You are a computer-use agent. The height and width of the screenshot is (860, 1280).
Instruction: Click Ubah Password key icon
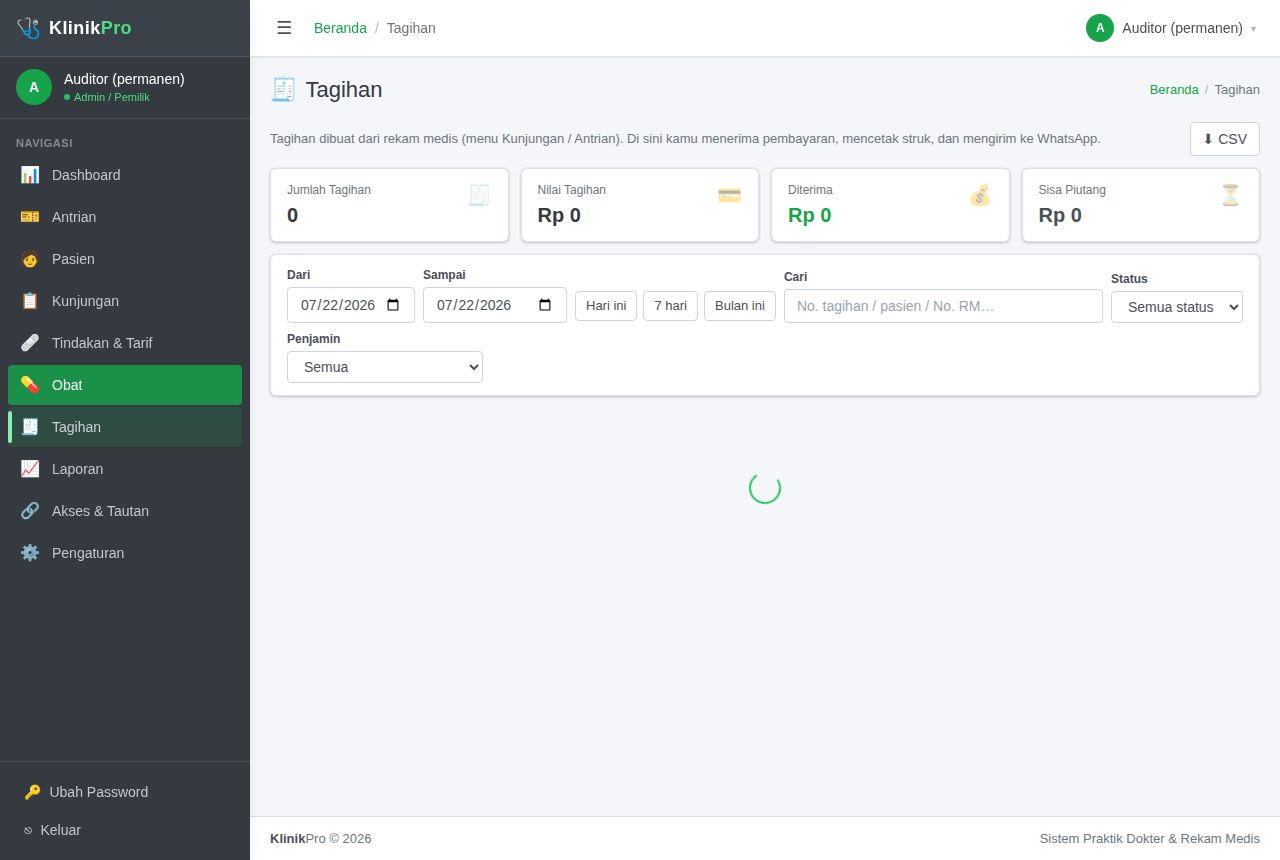point(32,792)
